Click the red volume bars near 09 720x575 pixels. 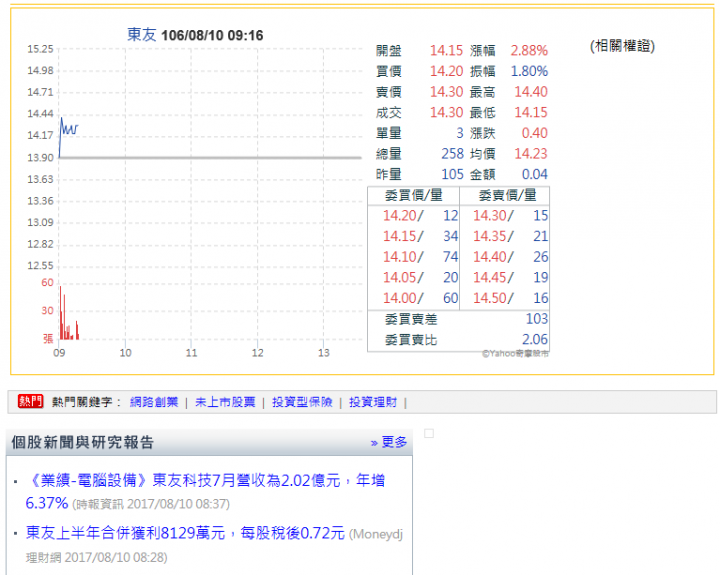(x=69, y=313)
